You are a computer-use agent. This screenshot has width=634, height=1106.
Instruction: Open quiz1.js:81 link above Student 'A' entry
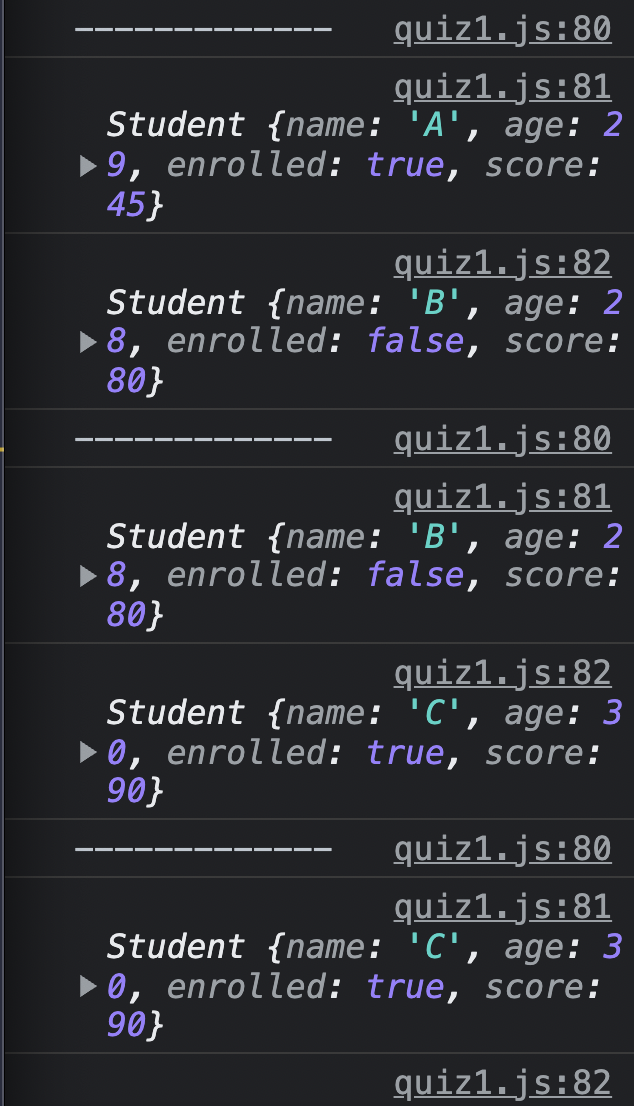click(502, 89)
